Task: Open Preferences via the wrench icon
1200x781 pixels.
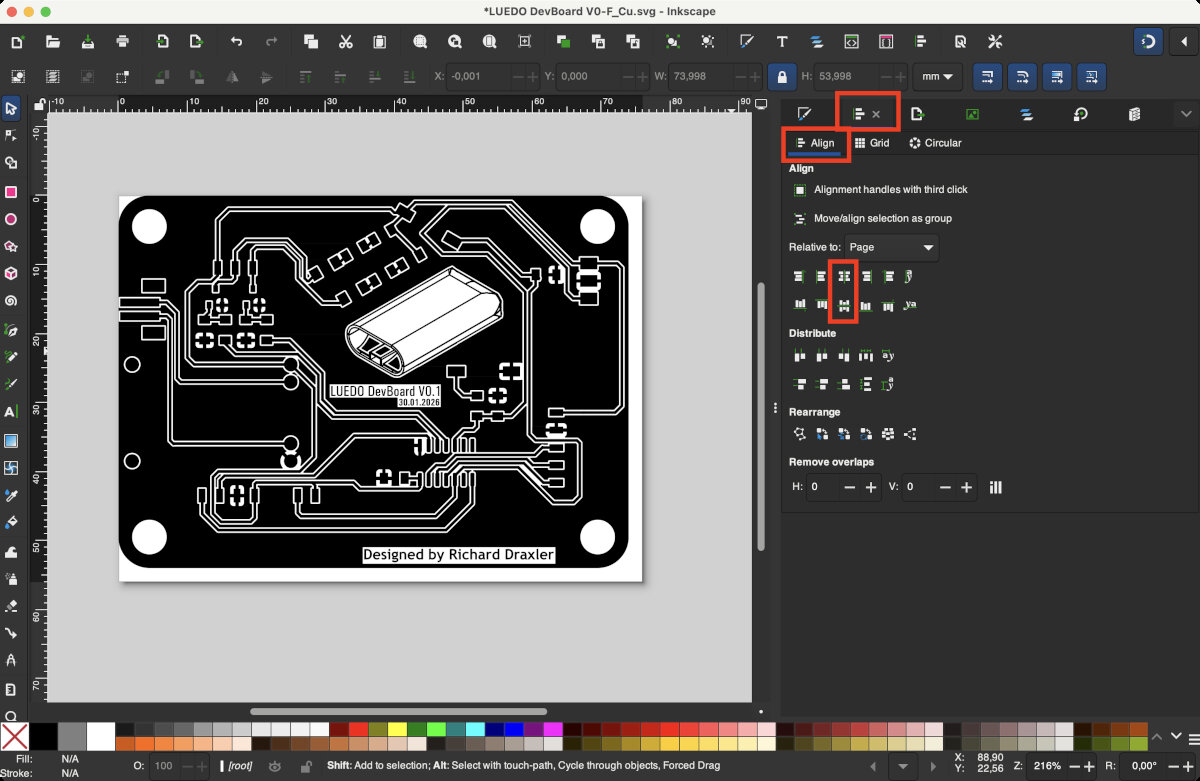Action: click(x=994, y=42)
